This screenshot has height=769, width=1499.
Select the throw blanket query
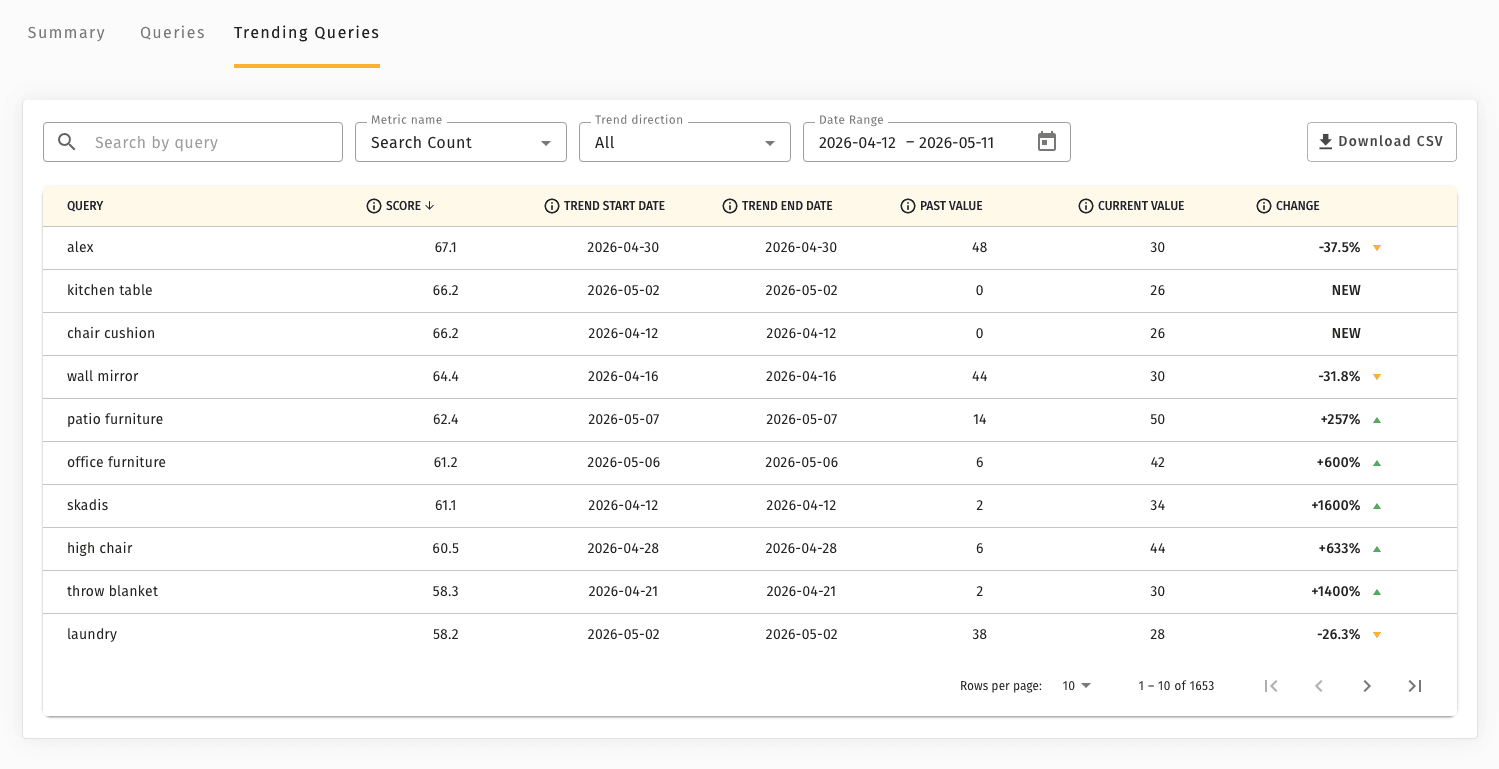click(113, 591)
